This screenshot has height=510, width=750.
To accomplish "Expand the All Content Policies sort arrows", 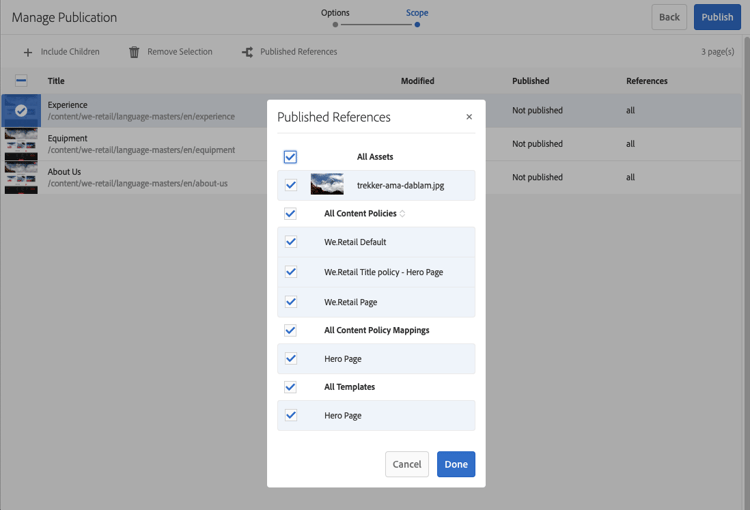I will click(x=402, y=213).
